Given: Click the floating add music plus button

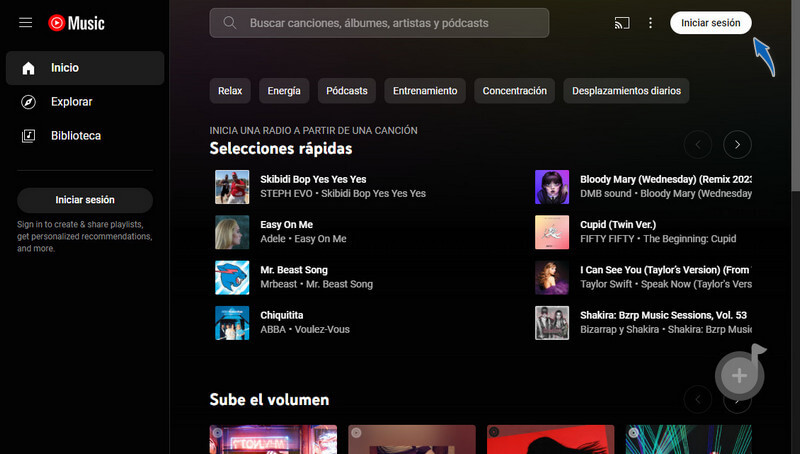Looking at the screenshot, I should pos(739,376).
